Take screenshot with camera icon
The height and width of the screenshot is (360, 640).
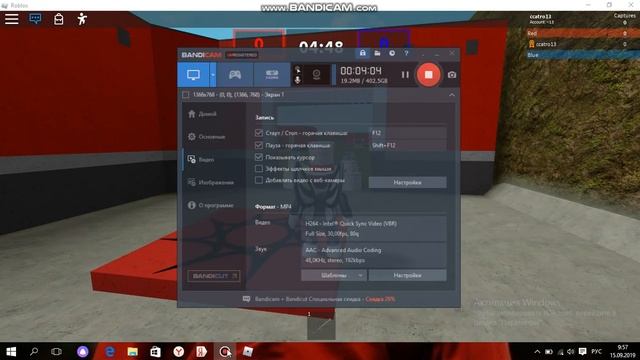click(451, 75)
